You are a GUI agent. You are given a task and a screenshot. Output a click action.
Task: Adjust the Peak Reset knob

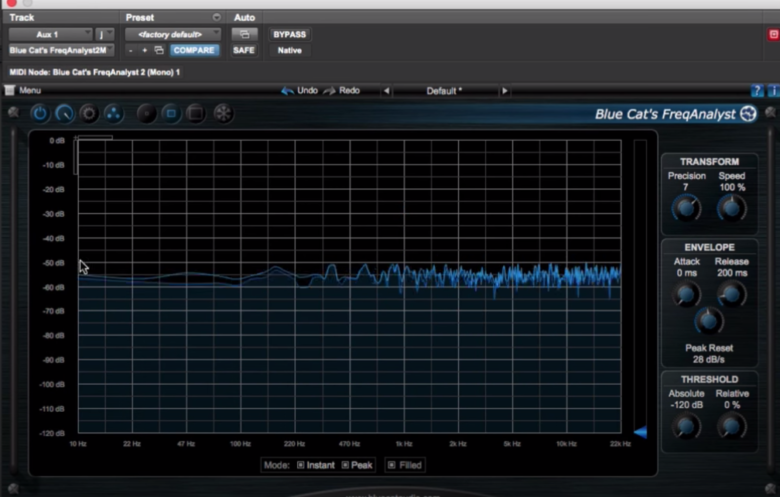pyautogui.click(x=709, y=321)
